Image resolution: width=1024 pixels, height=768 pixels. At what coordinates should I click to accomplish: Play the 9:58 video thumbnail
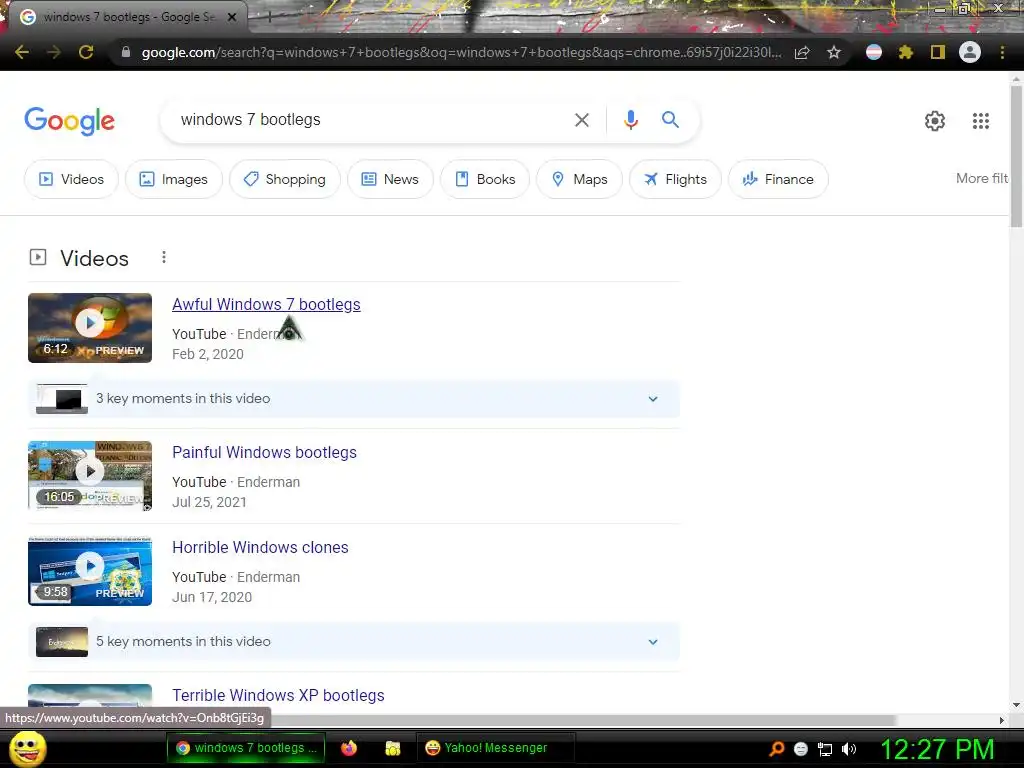(x=90, y=571)
